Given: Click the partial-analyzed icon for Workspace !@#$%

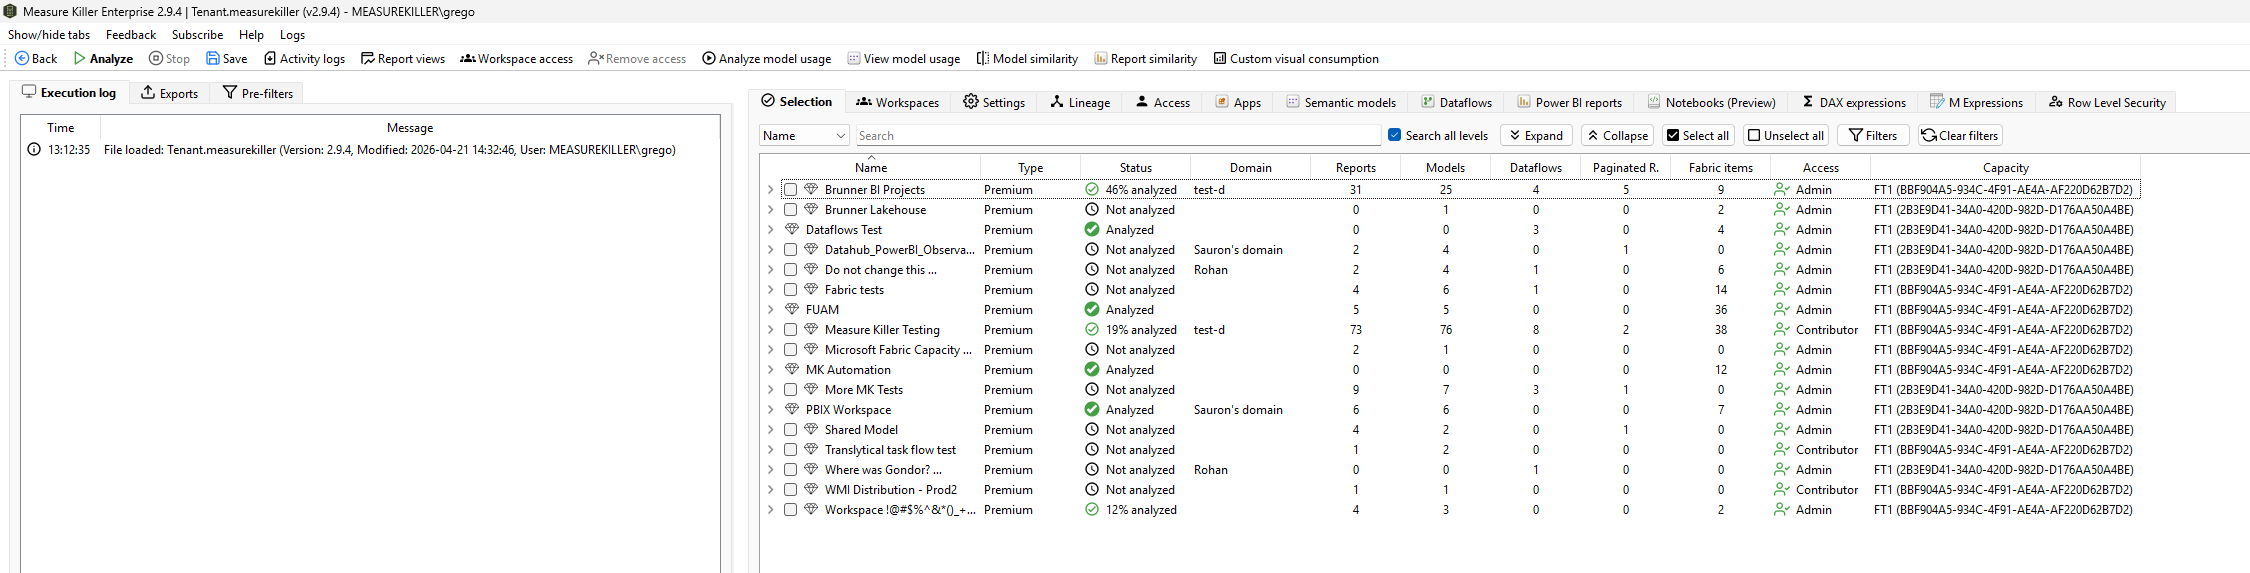Looking at the screenshot, I should click(x=1092, y=509).
